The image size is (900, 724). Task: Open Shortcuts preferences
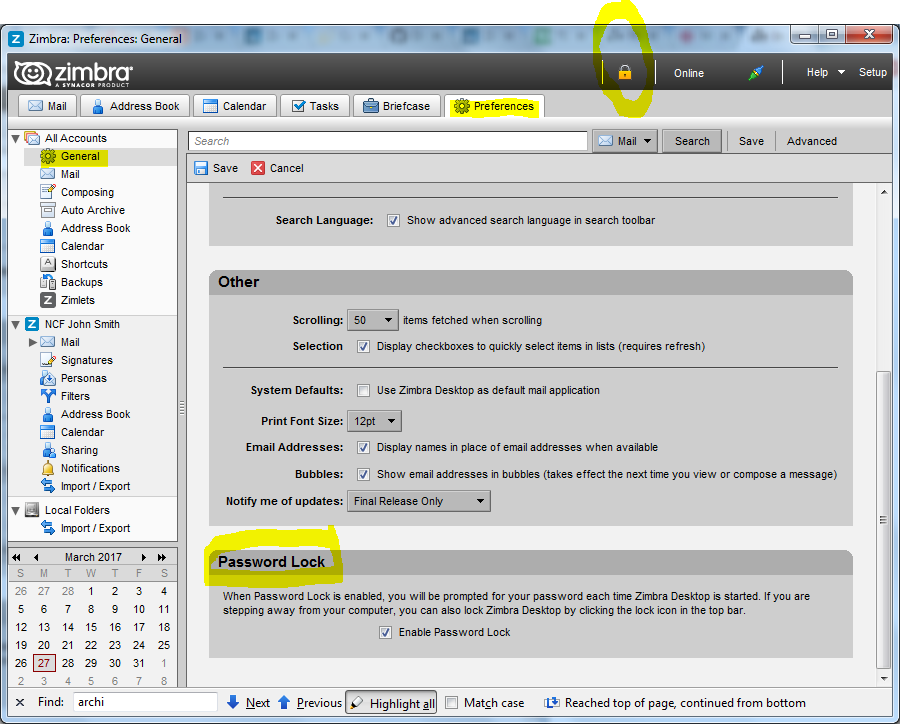[x=84, y=264]
